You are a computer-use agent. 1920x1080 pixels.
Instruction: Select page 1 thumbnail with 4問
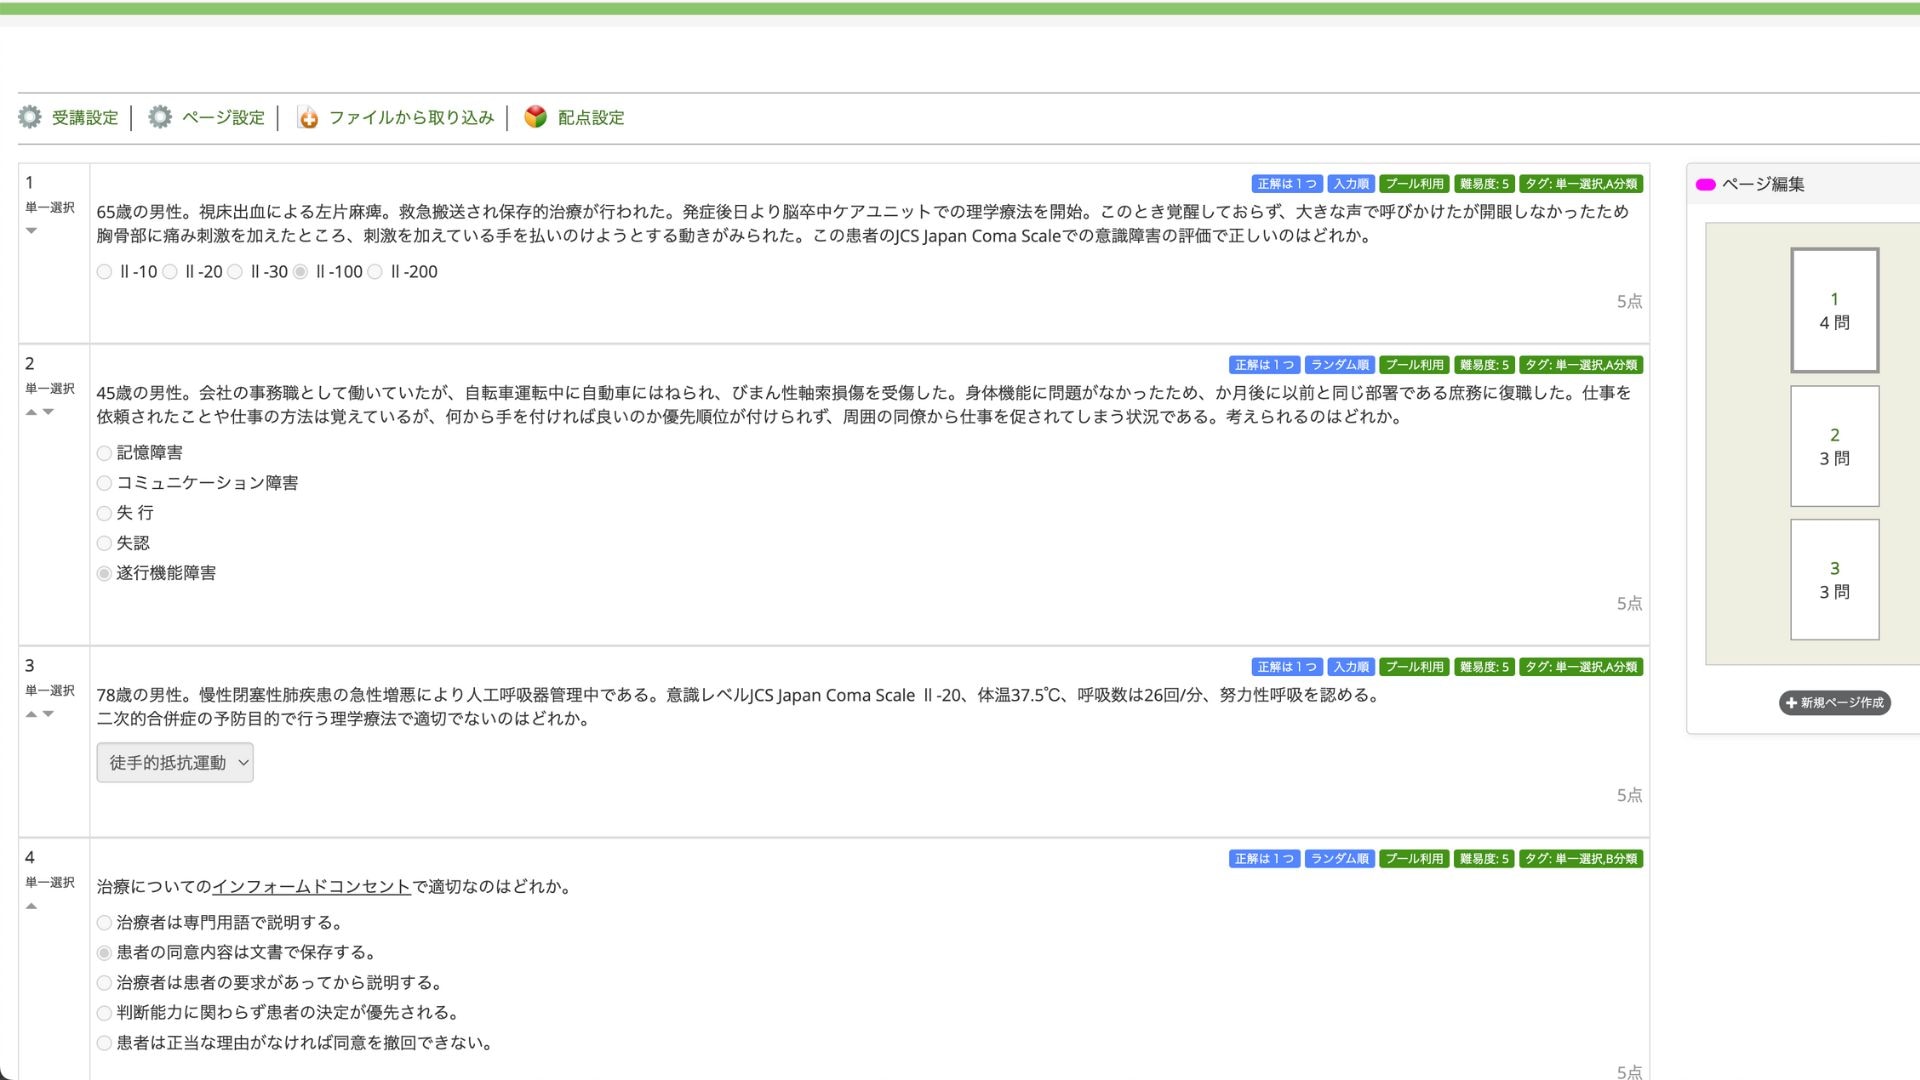click(x=1834, y=310)
